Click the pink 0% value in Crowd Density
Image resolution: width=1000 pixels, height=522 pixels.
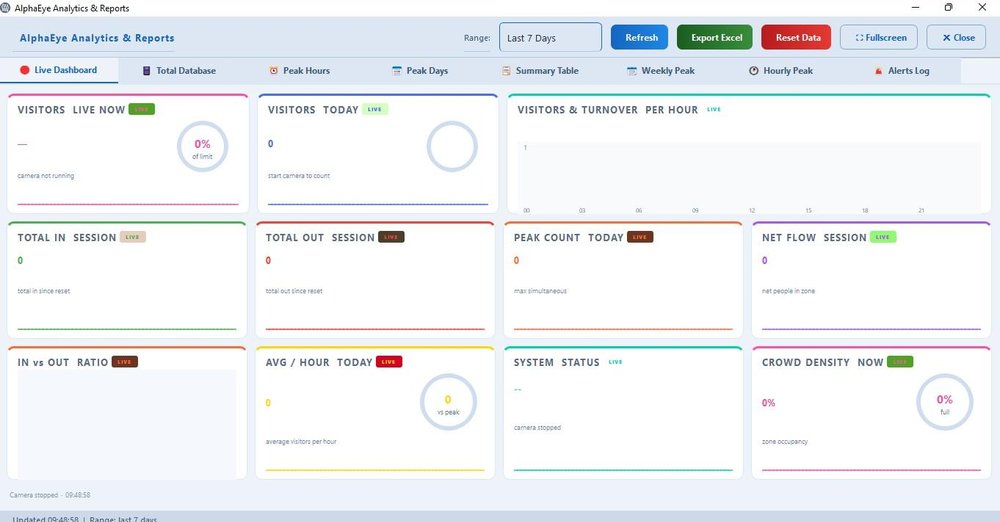pos(768,403)
